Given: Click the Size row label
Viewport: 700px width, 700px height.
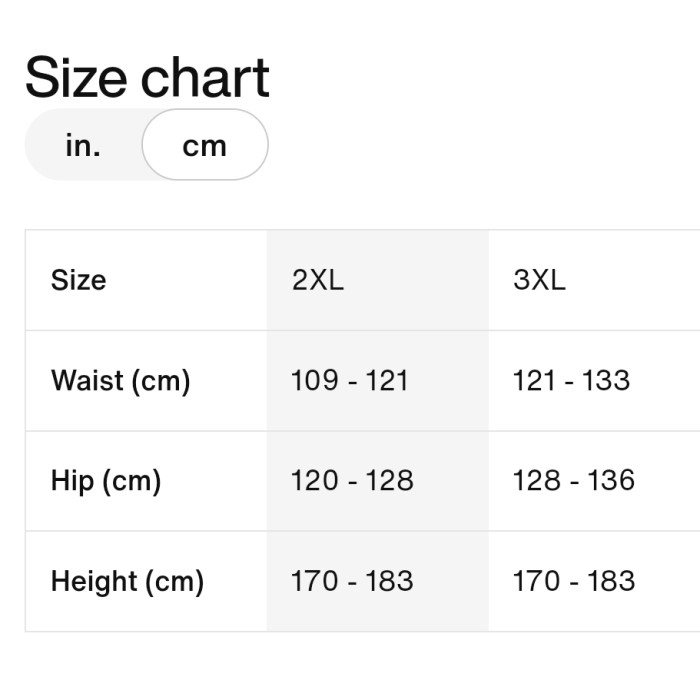Looking at the screenshot, I should click(x=79, y=280).
